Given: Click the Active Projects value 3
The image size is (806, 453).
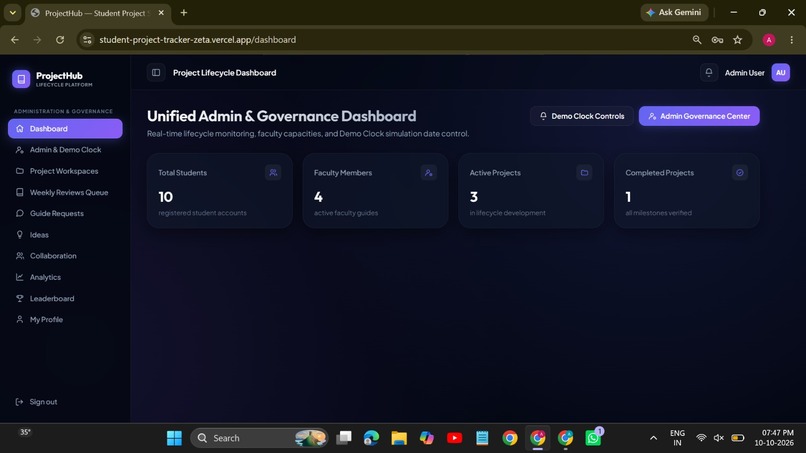Looking at the screenshot, I should [474, 197].
